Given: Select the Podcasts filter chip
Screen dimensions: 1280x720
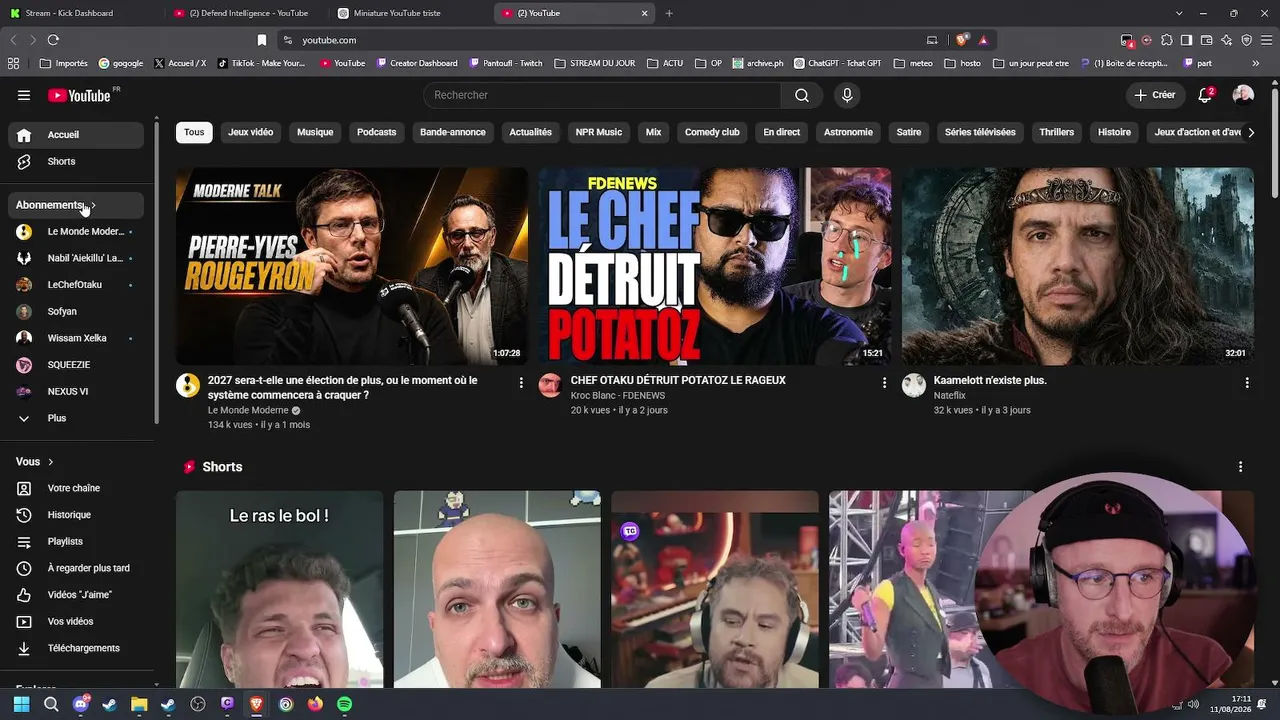Looking at the screenshot, I should tap(377, 132).
